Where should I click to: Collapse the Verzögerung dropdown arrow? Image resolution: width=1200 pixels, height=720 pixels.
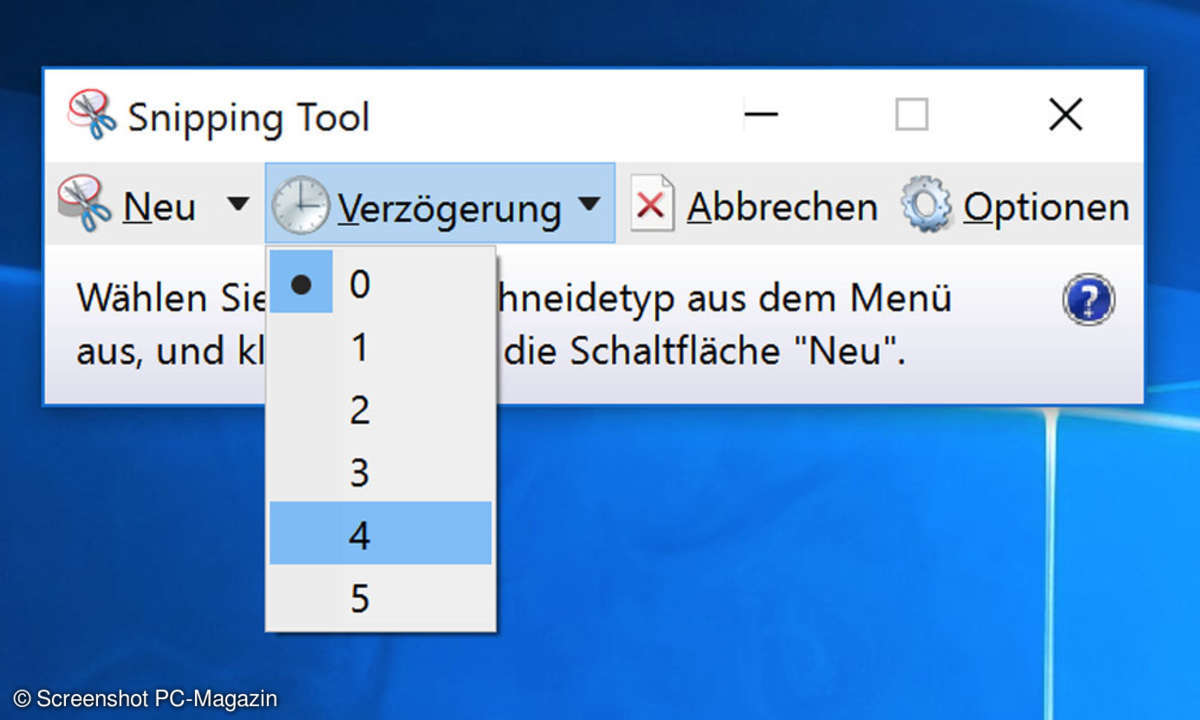point(590,205)
